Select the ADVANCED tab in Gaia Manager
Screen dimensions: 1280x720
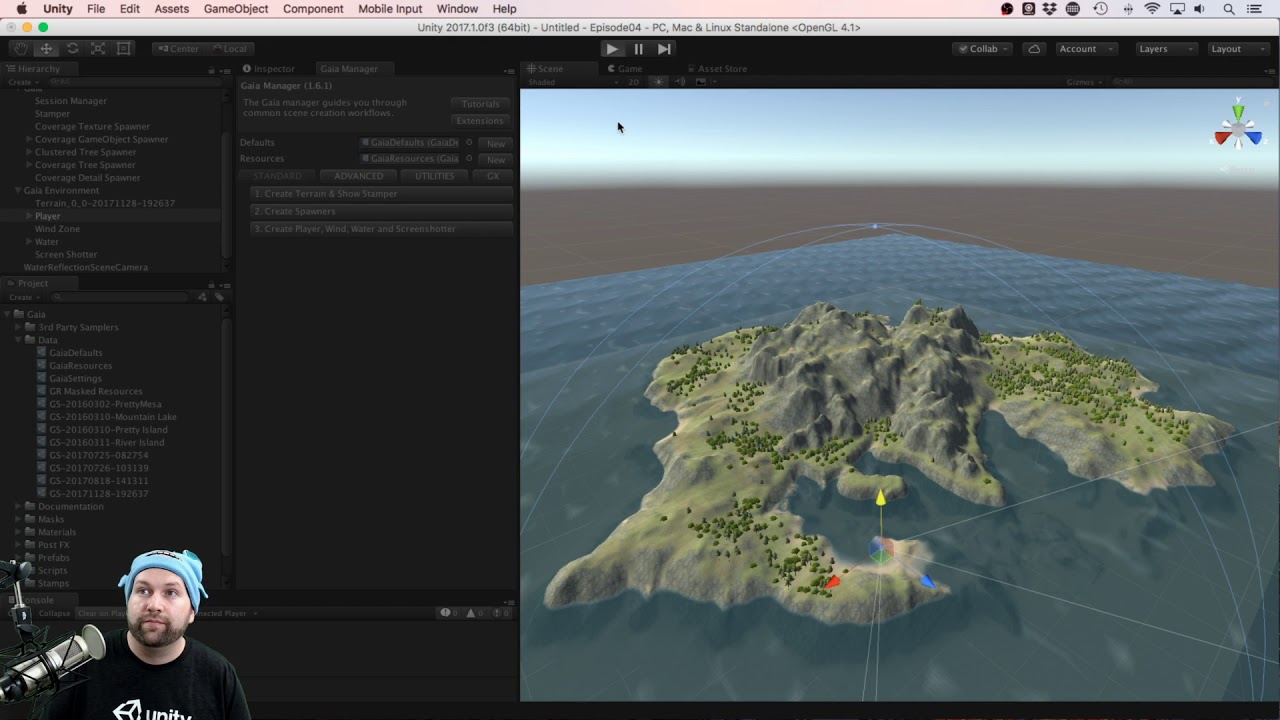(358, 176)
